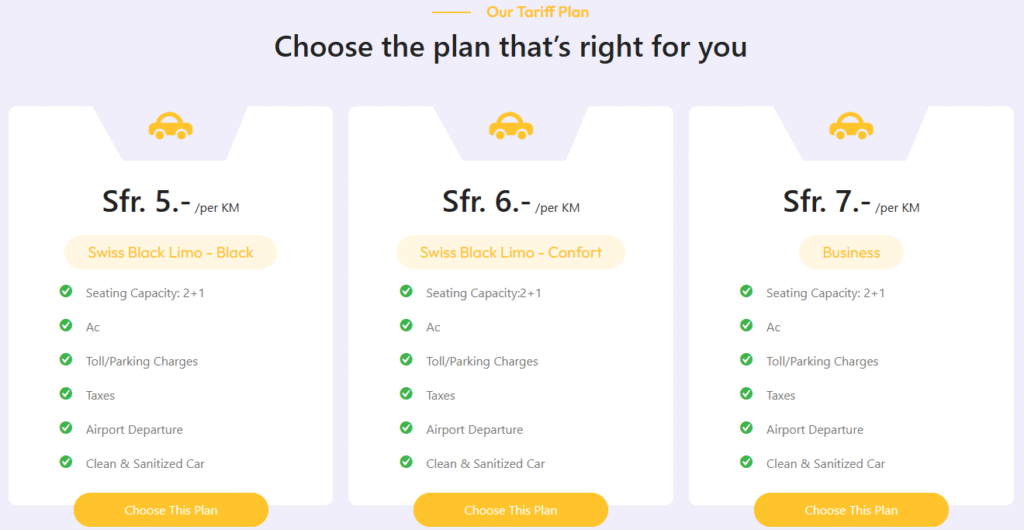Click the taxi icon above Sfr. 7.- plan

coord(851,126)
